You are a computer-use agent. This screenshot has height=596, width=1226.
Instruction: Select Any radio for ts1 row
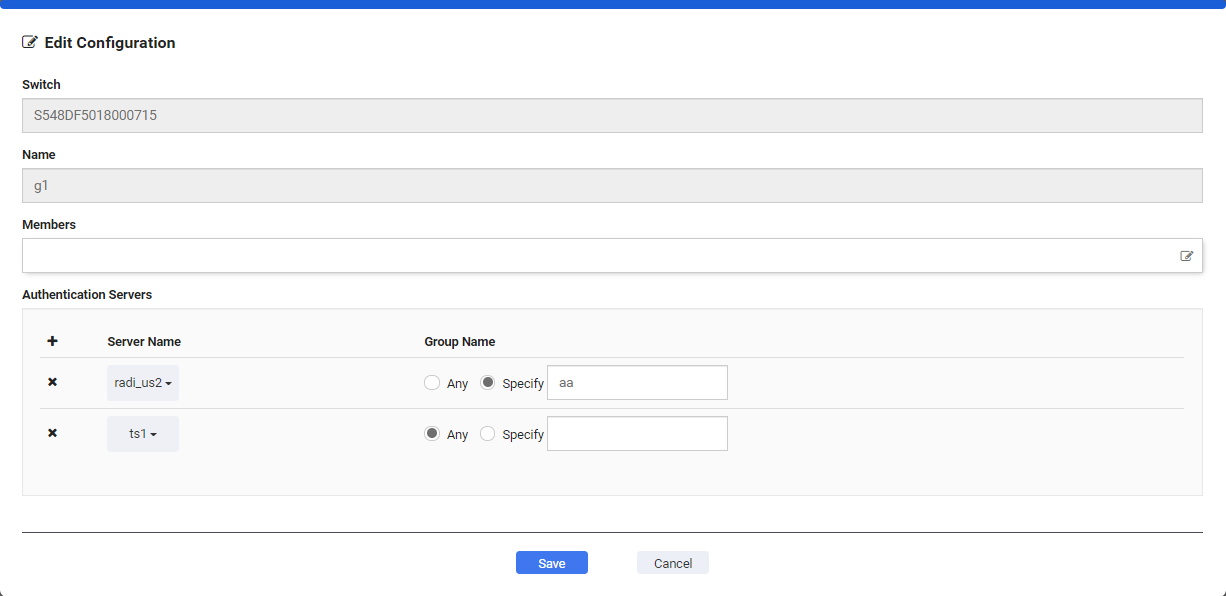(432, 434)
